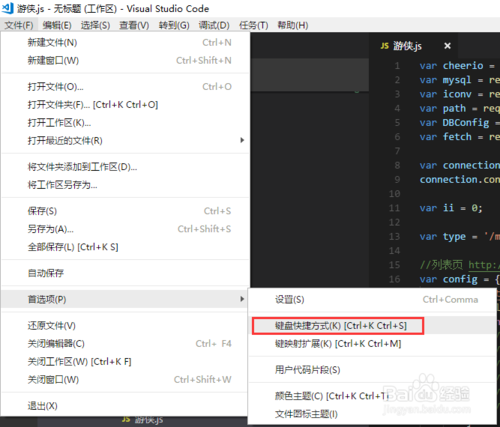
Task: Open 用户代码片段(S) in submenu
Action: (x=373, y=370)
